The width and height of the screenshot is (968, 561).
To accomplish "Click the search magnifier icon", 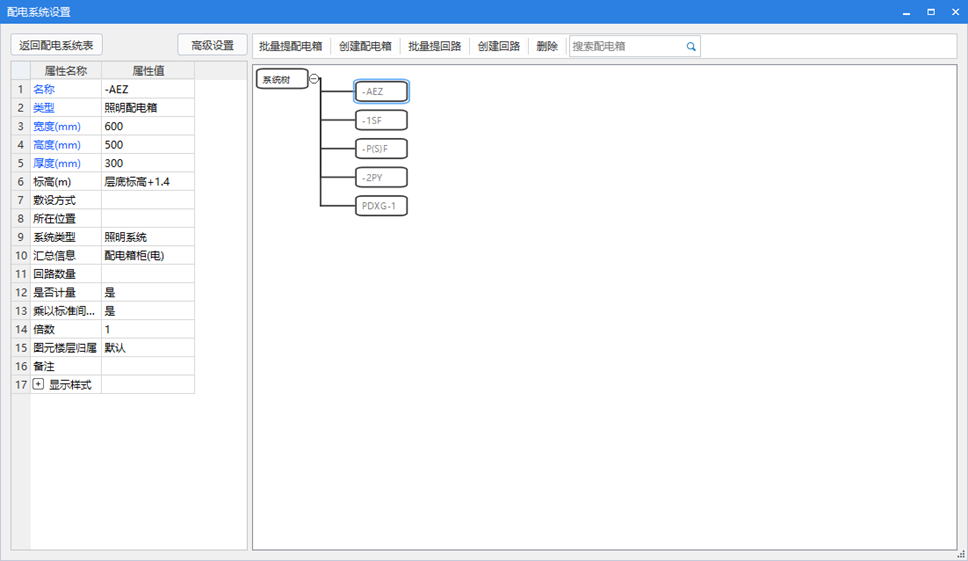I will 690,46.
